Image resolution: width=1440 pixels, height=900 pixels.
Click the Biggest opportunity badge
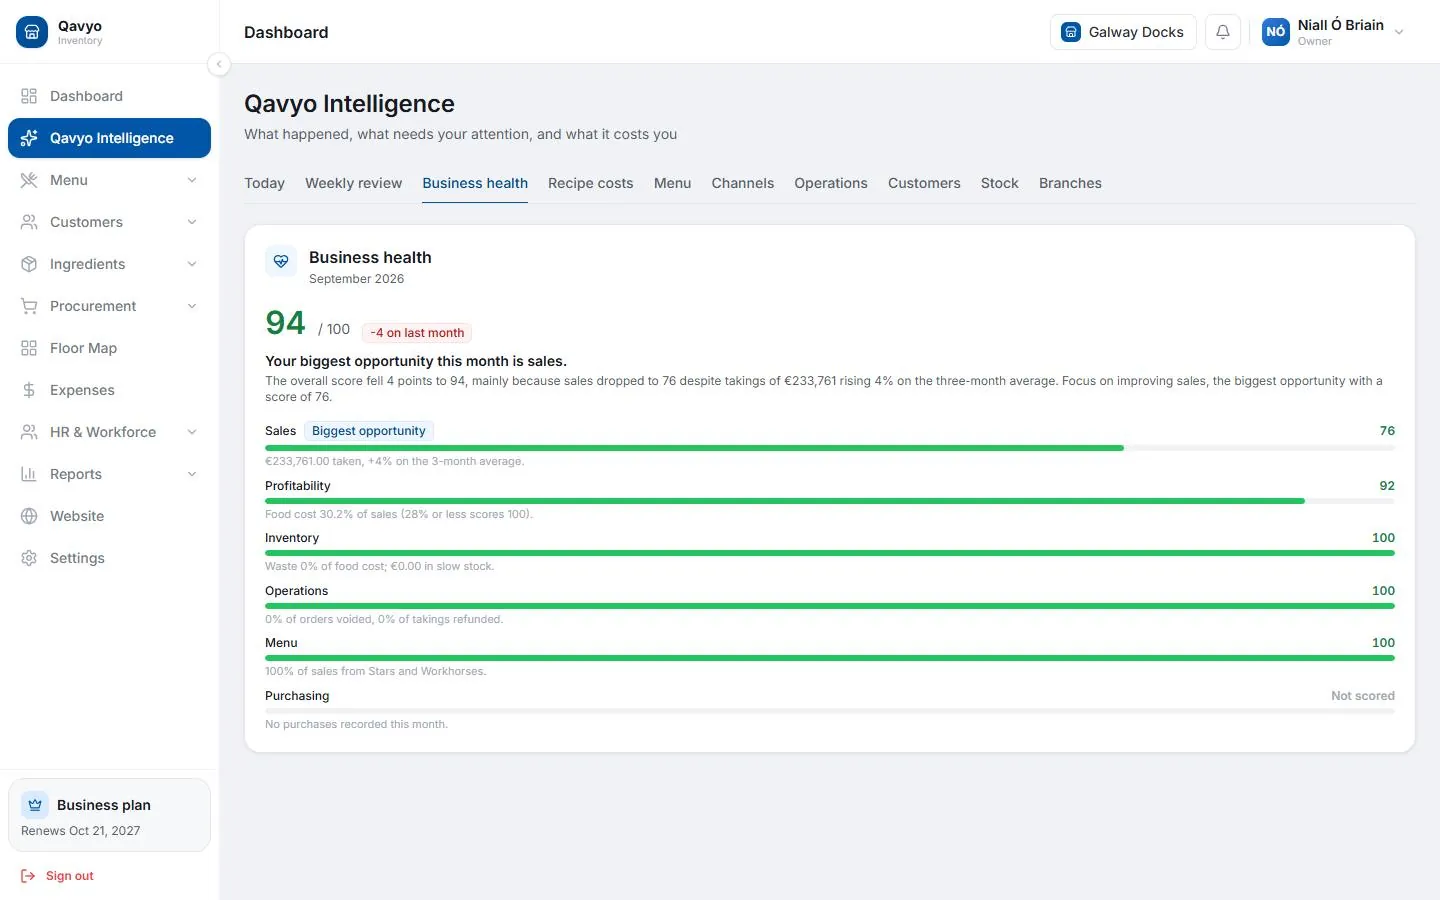pyautogui.click(x=369, y=431)
